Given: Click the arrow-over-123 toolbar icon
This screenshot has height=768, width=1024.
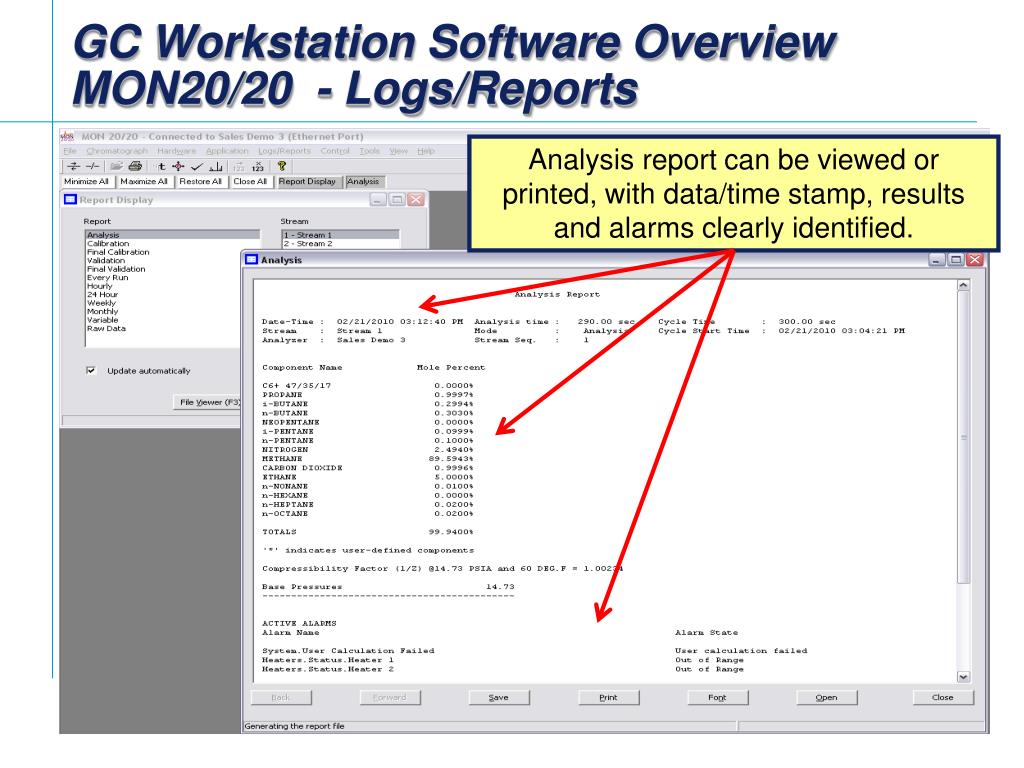Looking at the screenshot, I should pos(238,167).
